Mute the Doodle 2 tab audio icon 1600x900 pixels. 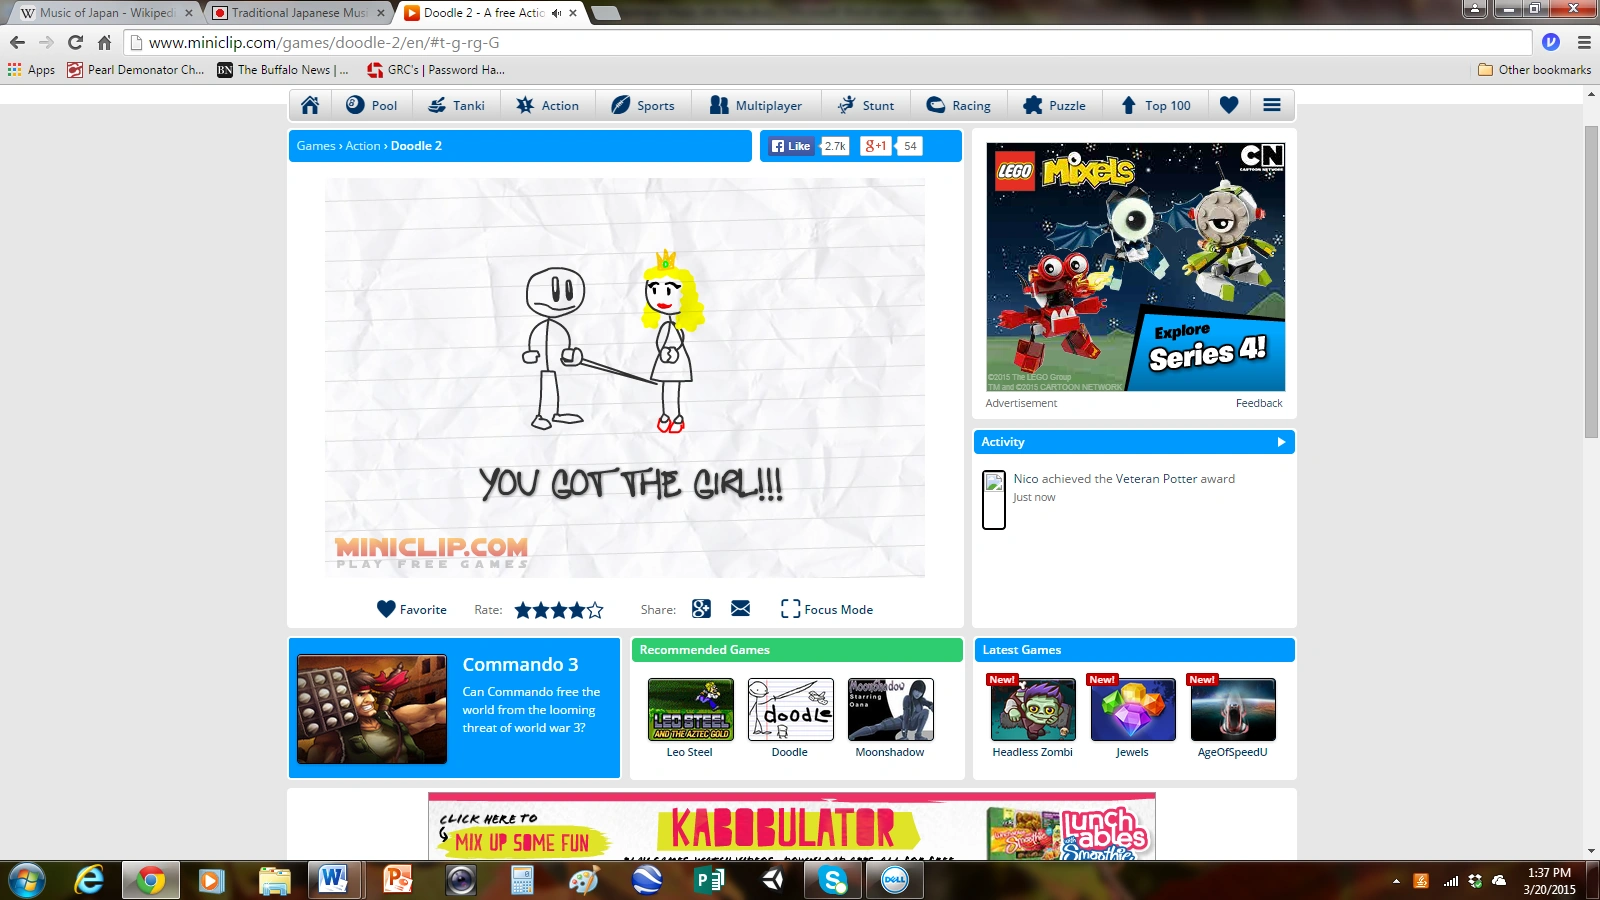click(x=556, y=13)
